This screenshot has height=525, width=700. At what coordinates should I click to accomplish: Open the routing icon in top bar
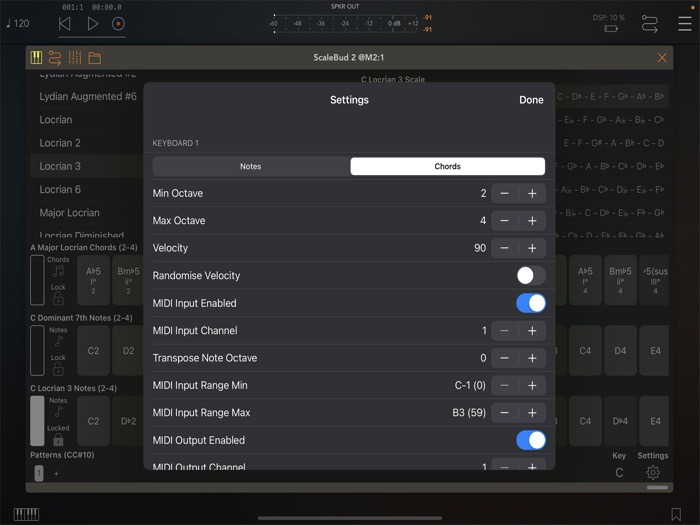point(650,24)
